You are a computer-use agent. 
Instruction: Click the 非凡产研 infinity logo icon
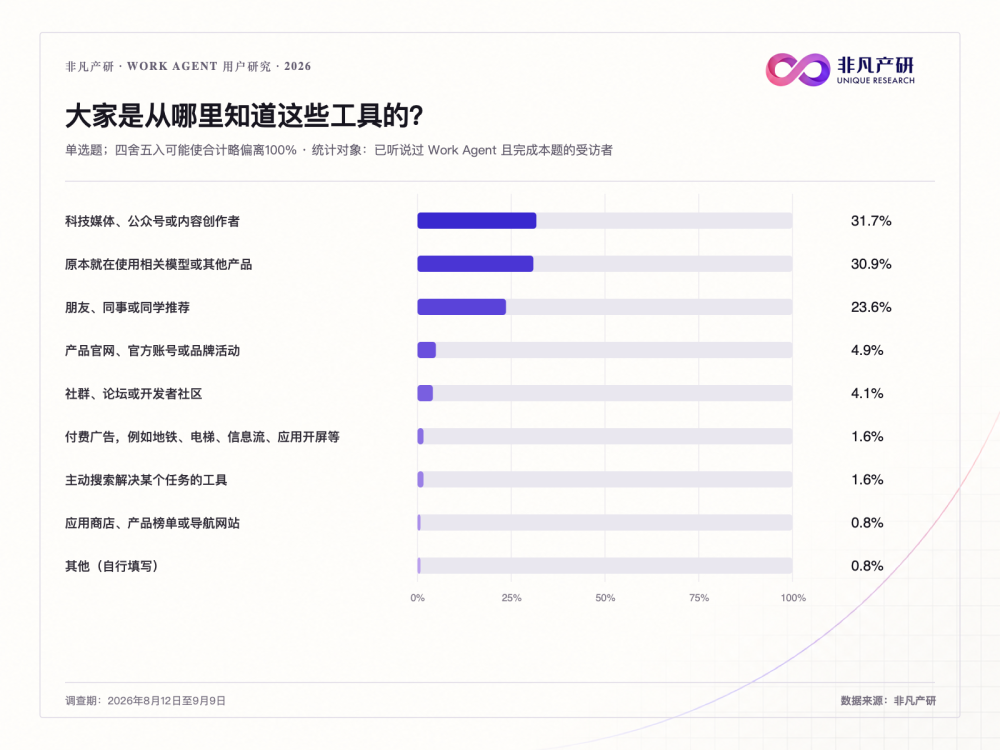pyautogui.click(x=798, y=70)
